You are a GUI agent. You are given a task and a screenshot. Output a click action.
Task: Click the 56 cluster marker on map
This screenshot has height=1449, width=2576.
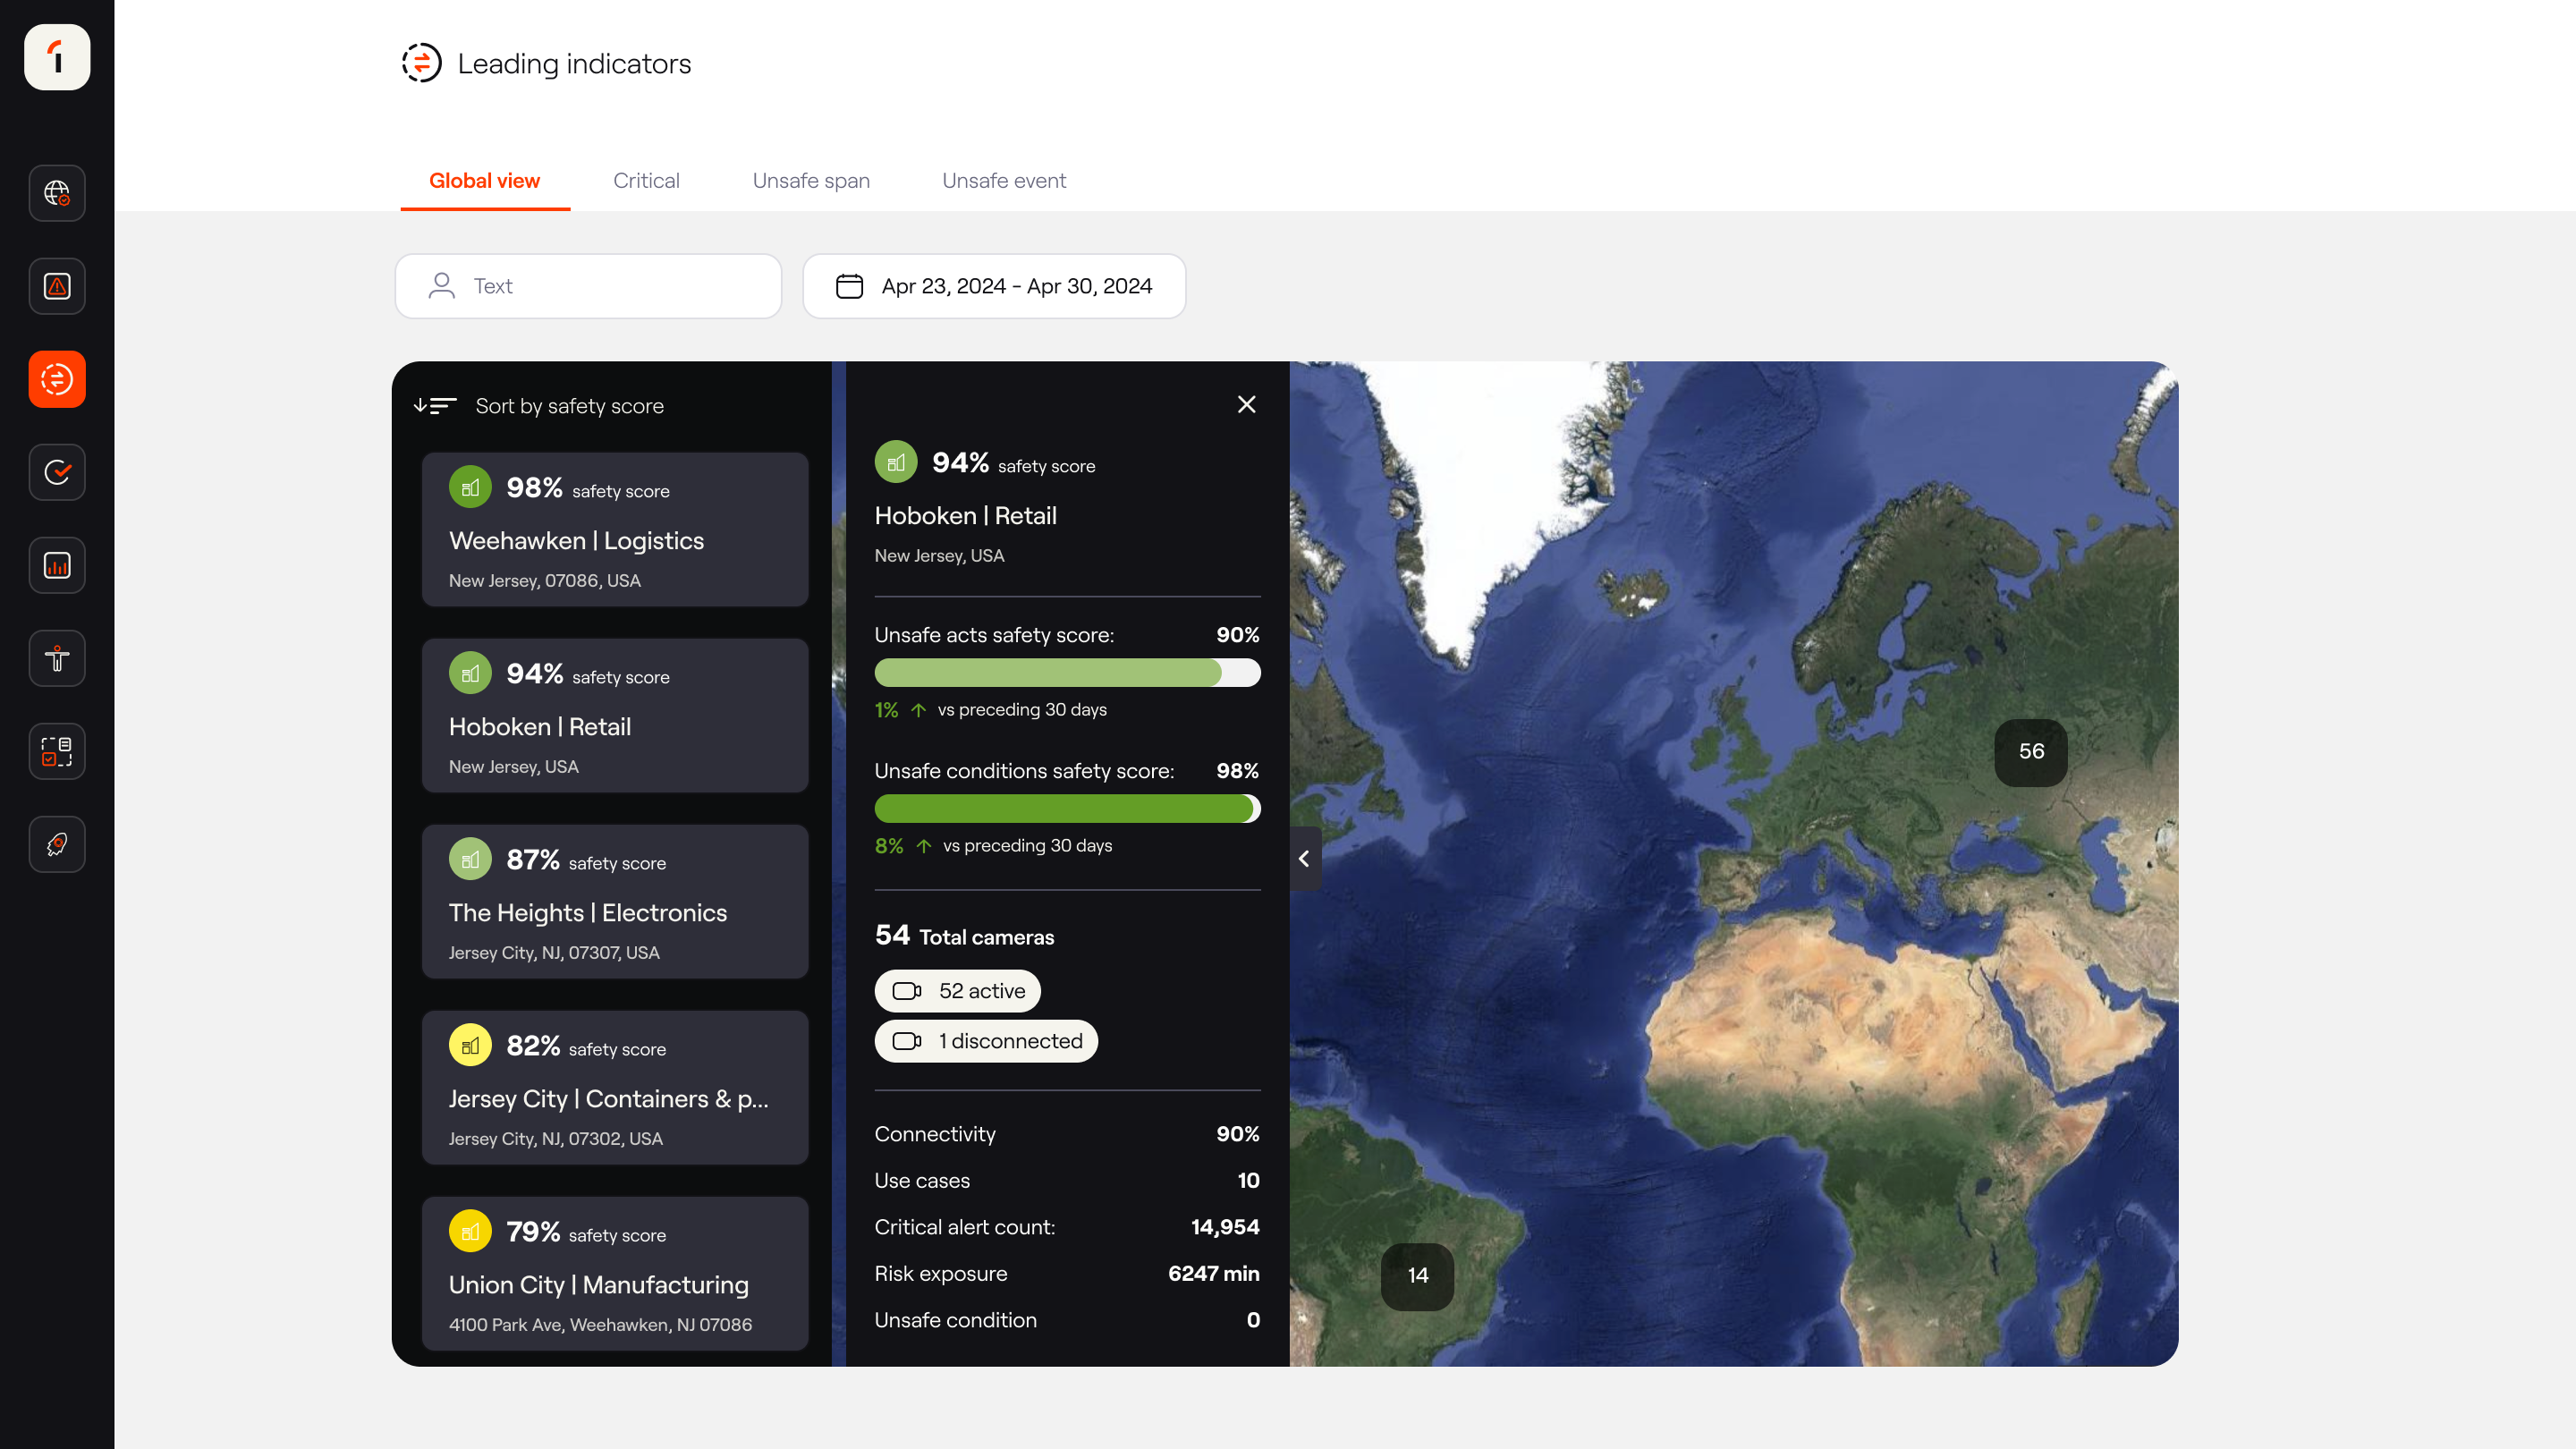click(x=2030, y=751)
